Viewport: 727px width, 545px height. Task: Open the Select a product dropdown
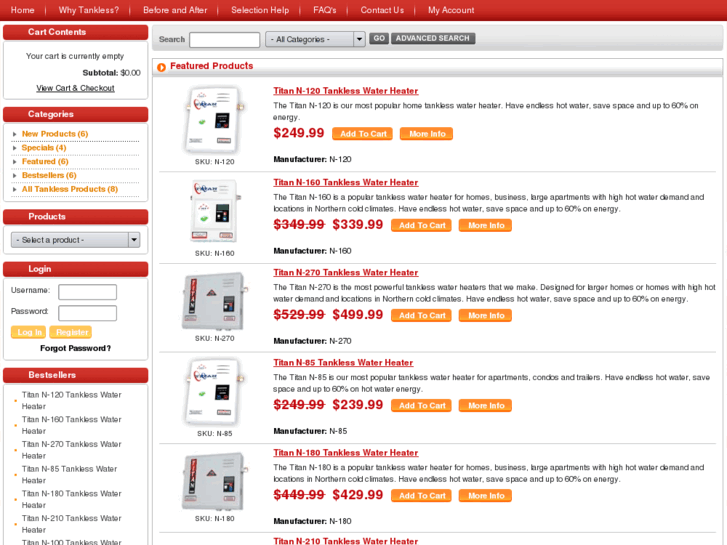(76, 240)
